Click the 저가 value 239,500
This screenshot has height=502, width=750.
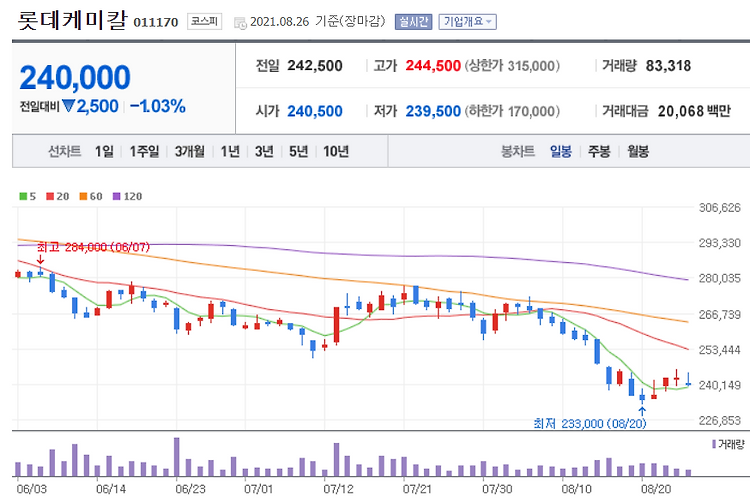click(433, 111)
